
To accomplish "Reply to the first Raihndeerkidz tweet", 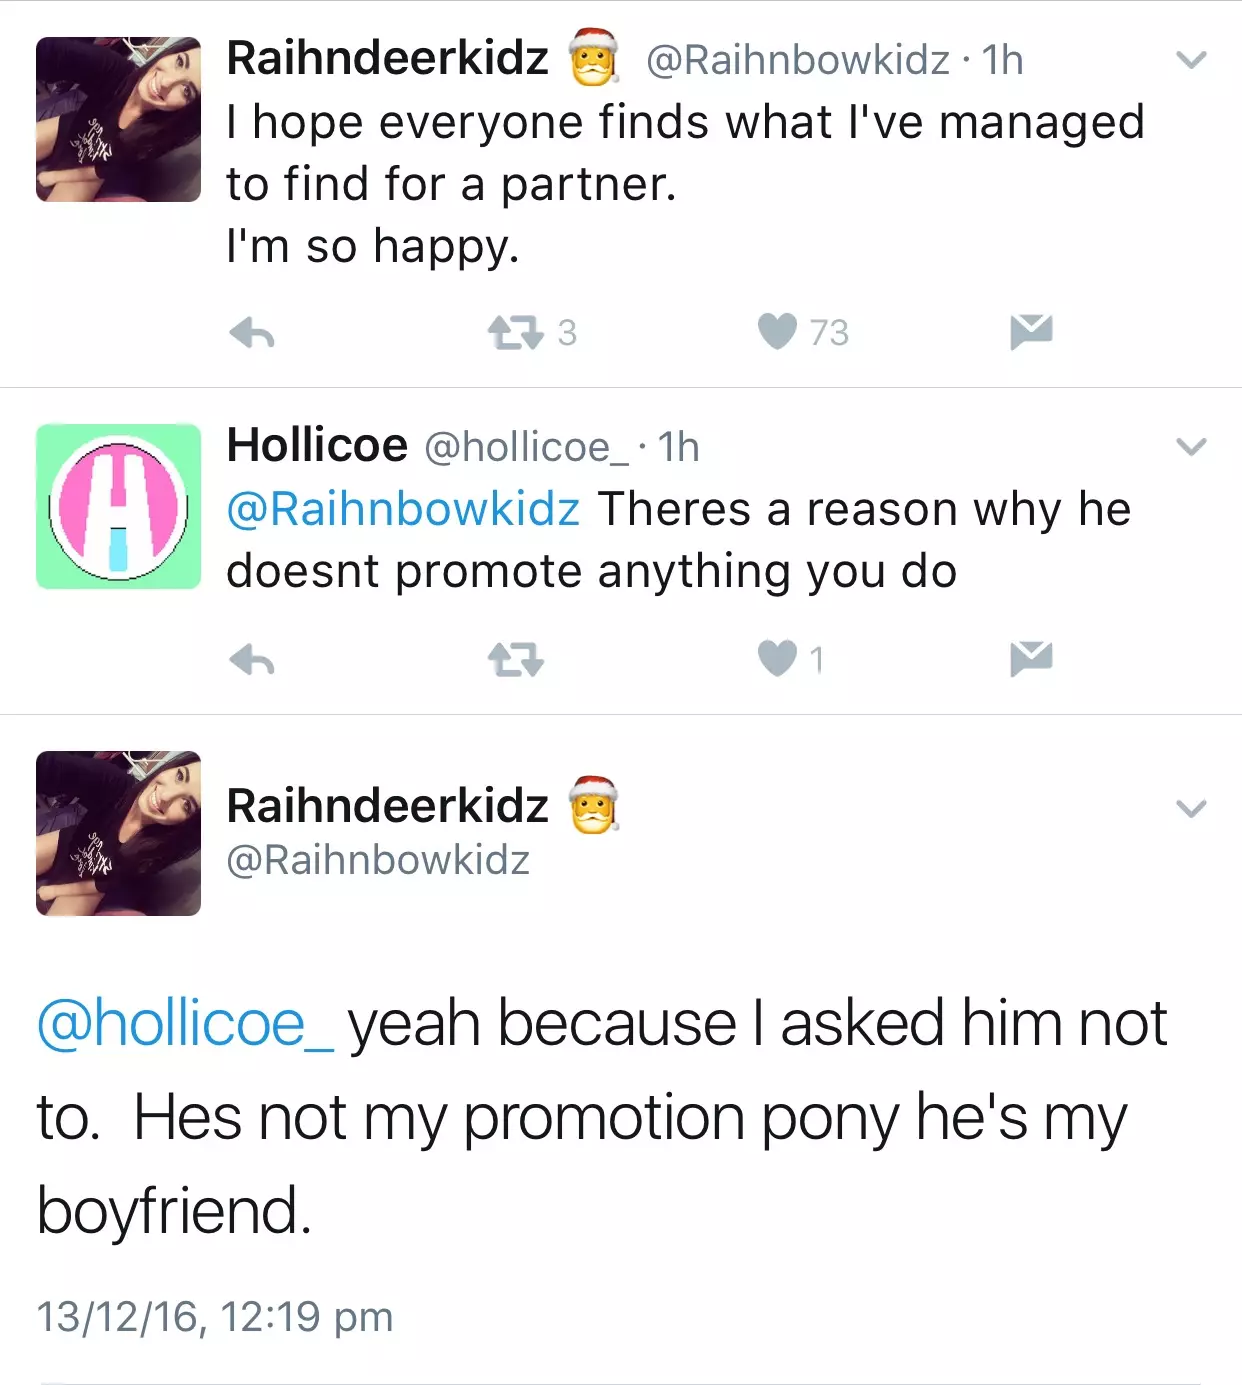I will coord(252,333).
